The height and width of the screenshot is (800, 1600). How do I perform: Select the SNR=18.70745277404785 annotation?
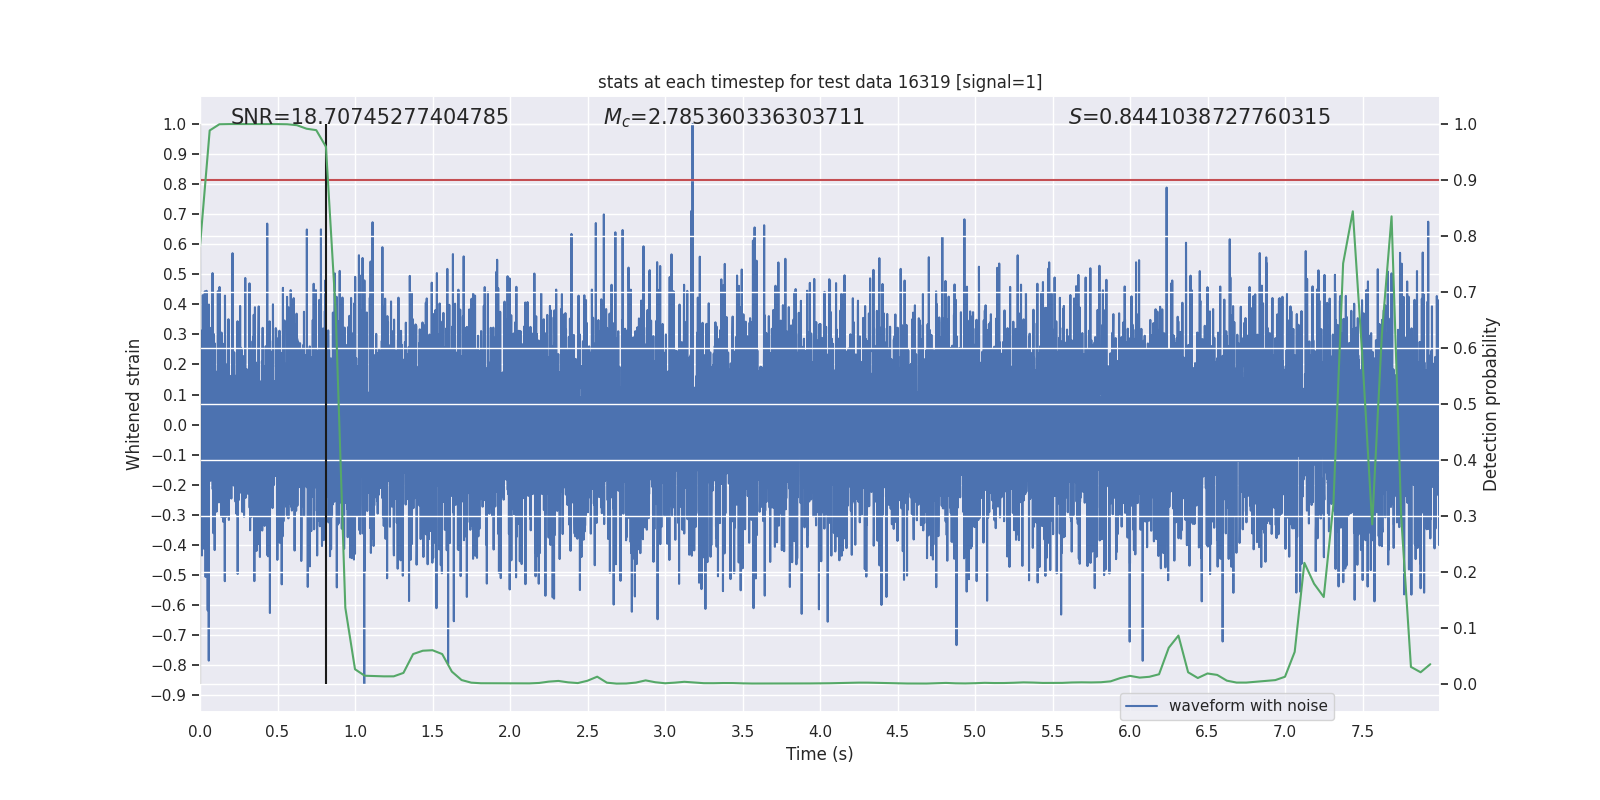point(370,117)
